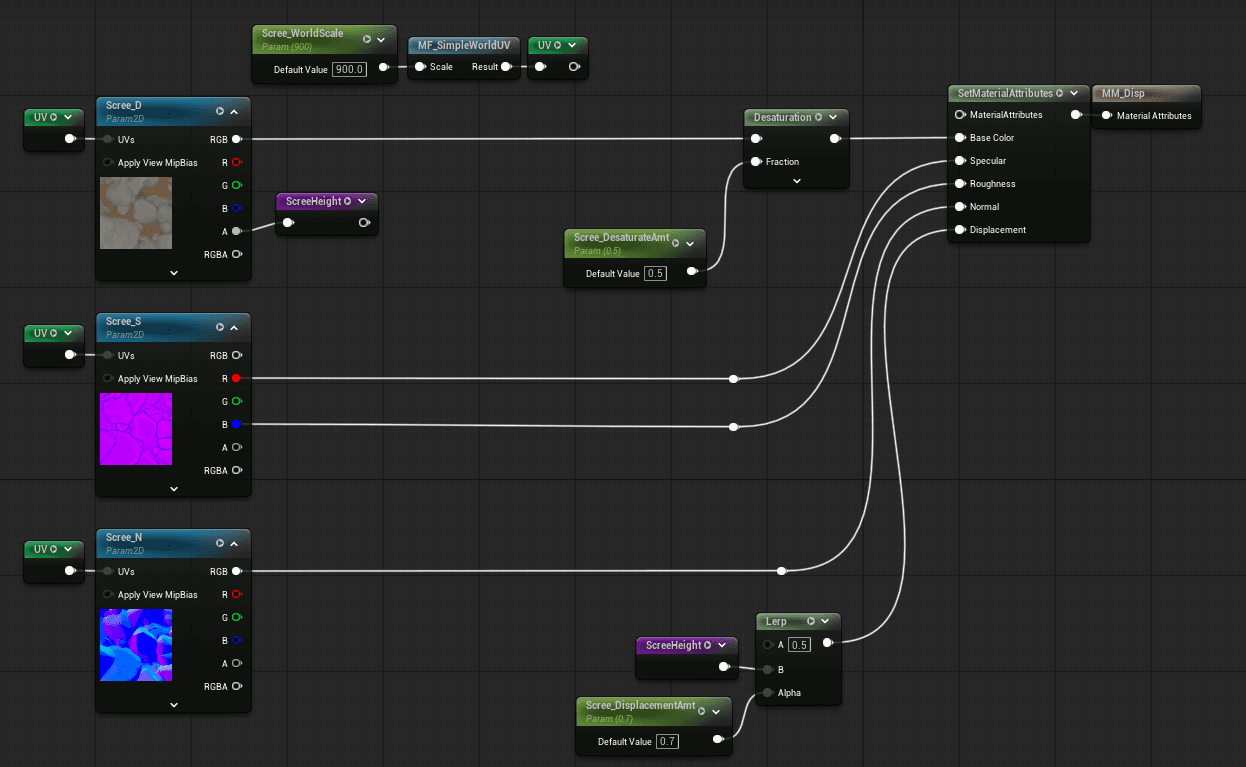
Task: Open the dropdown on Scree_WorldScale node
Action: click(381, 39)
